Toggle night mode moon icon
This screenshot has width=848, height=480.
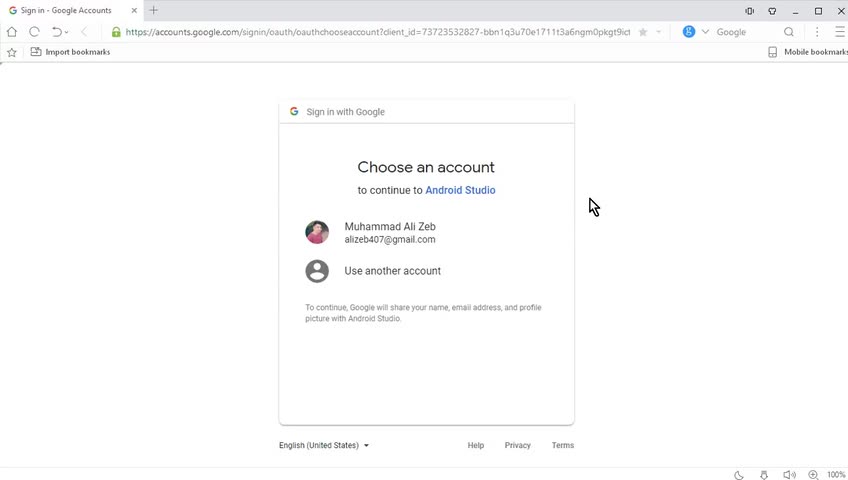(x=739, y=475)
